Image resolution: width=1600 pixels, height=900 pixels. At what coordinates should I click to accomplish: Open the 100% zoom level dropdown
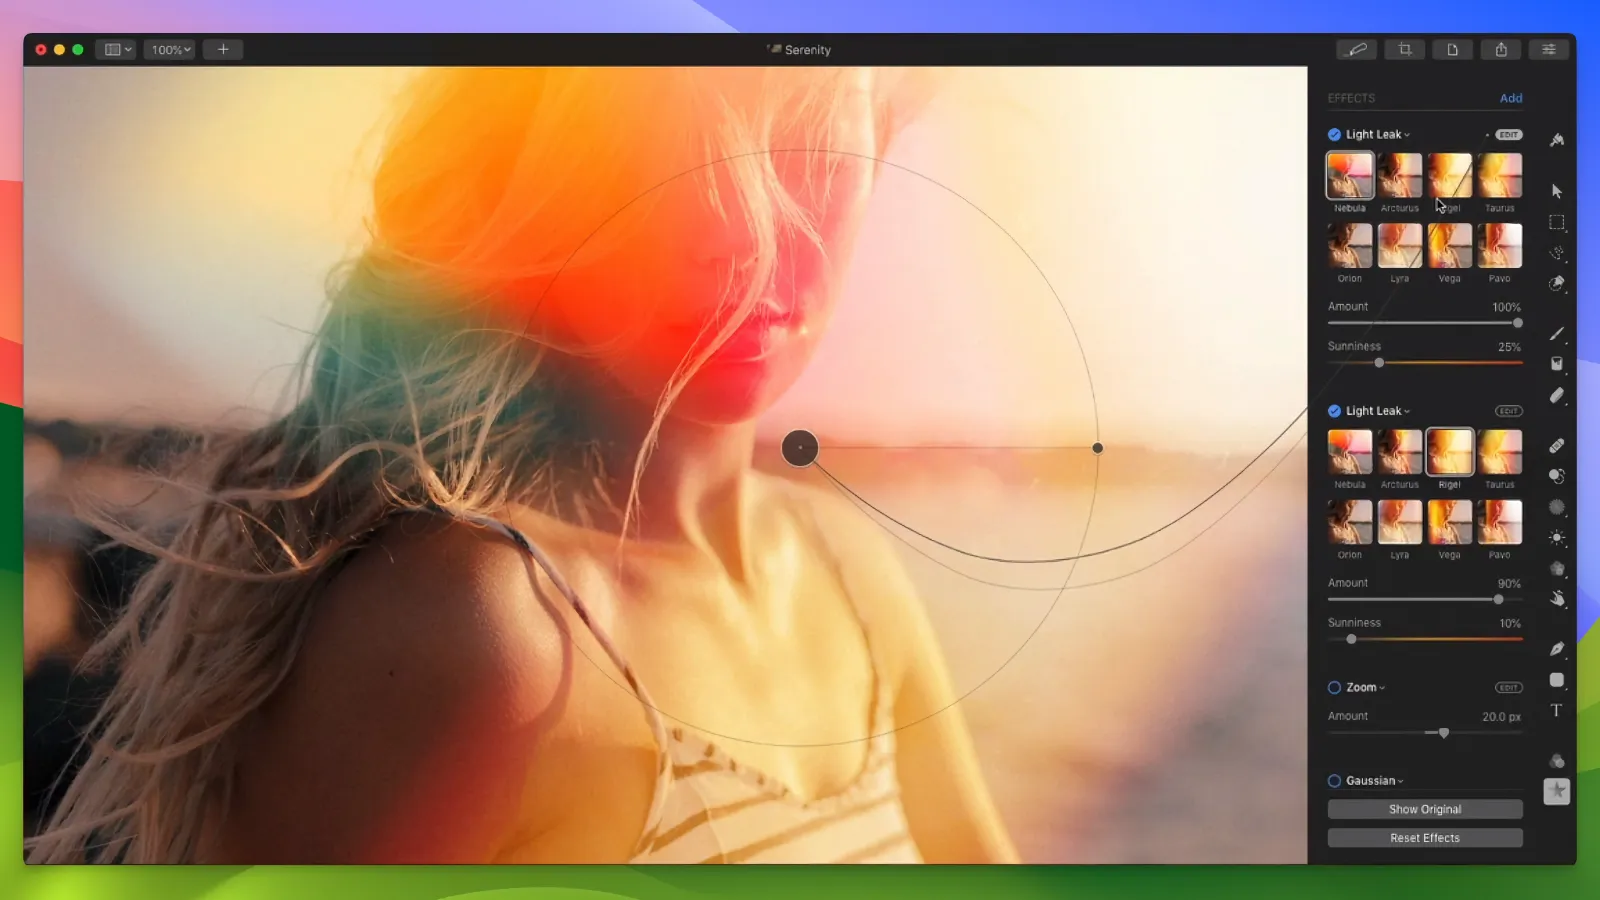coord(169,49)
